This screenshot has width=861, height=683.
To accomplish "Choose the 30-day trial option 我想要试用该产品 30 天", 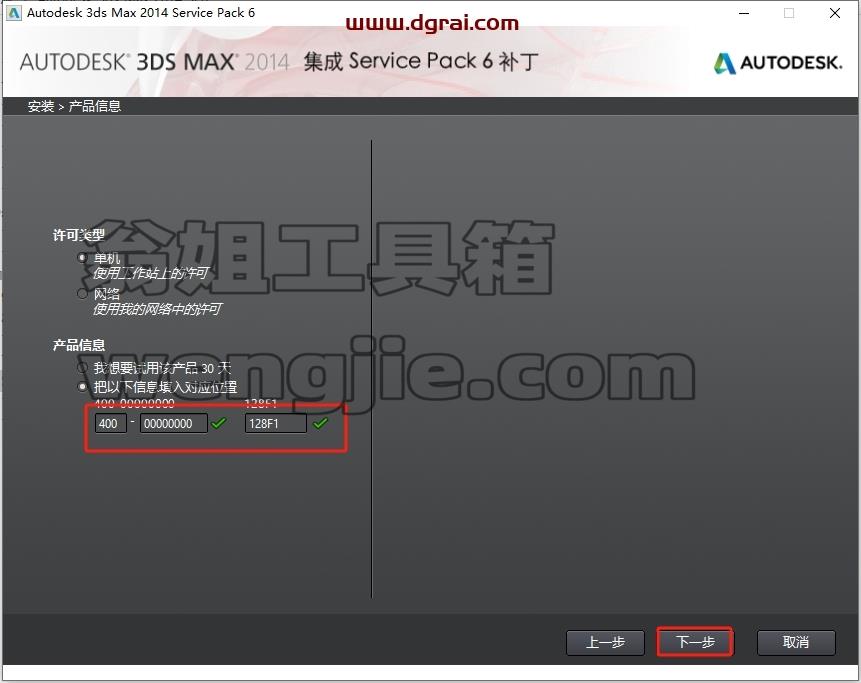I will (82, 367).
